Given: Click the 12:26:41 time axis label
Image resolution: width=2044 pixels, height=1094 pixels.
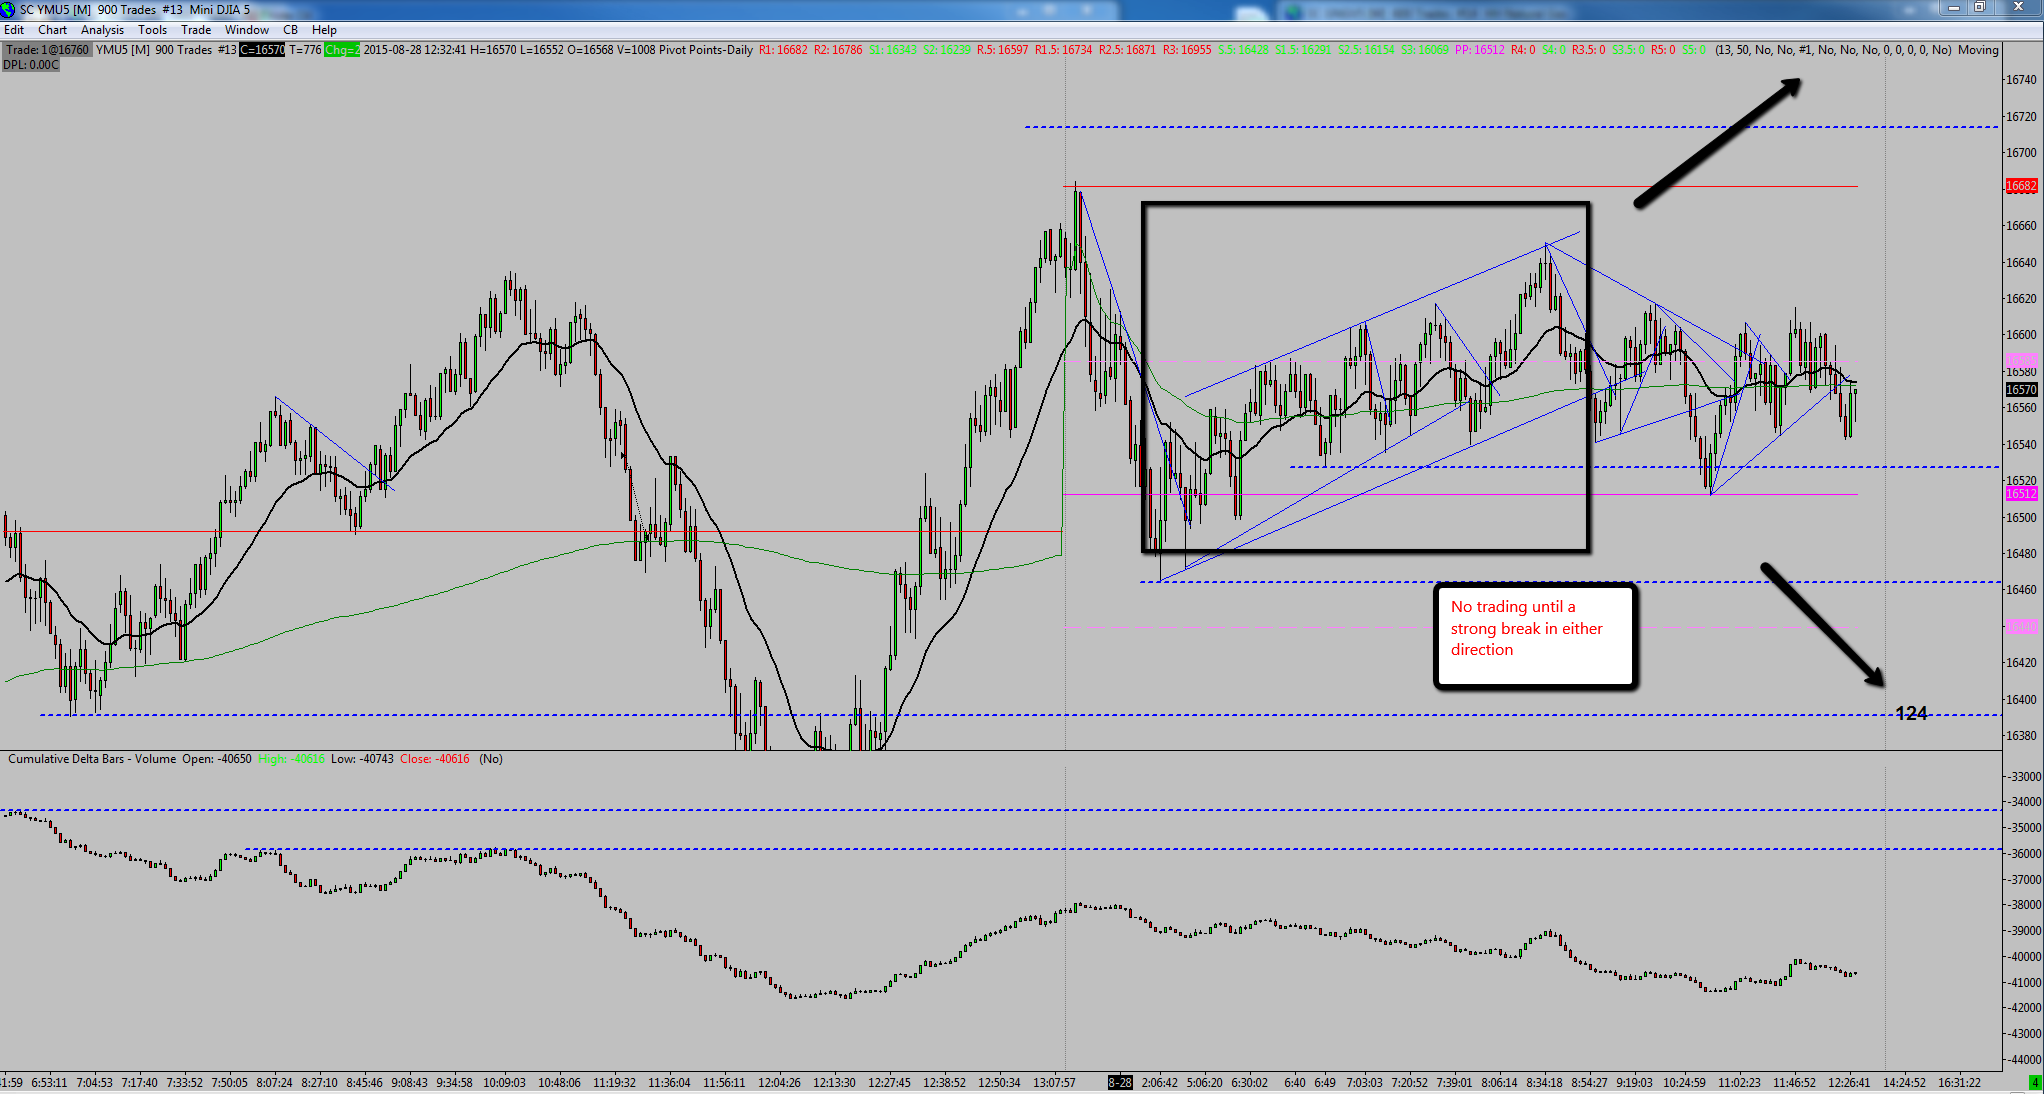Looking at the screenshot, I should point(1849,1083).
